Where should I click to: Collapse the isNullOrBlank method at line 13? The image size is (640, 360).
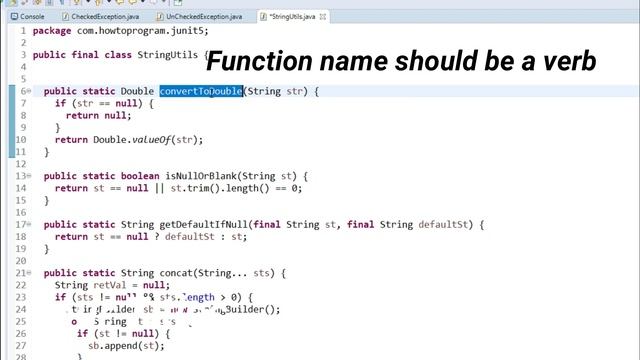tap(29, 176)
